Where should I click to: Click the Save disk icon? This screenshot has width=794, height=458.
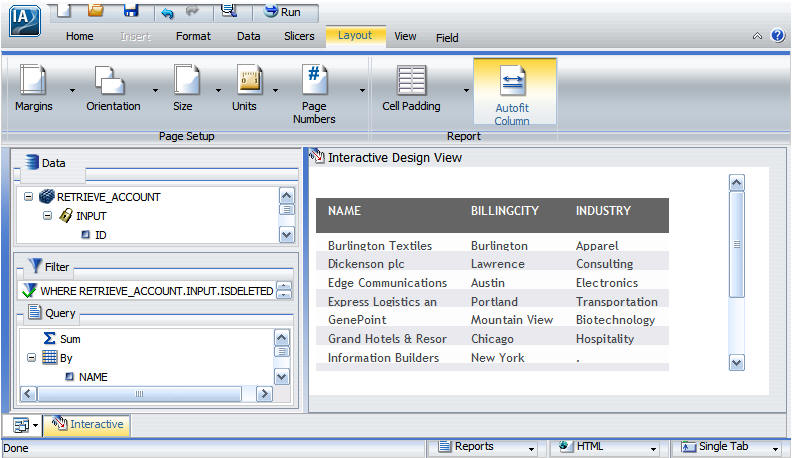pos(131,9)
